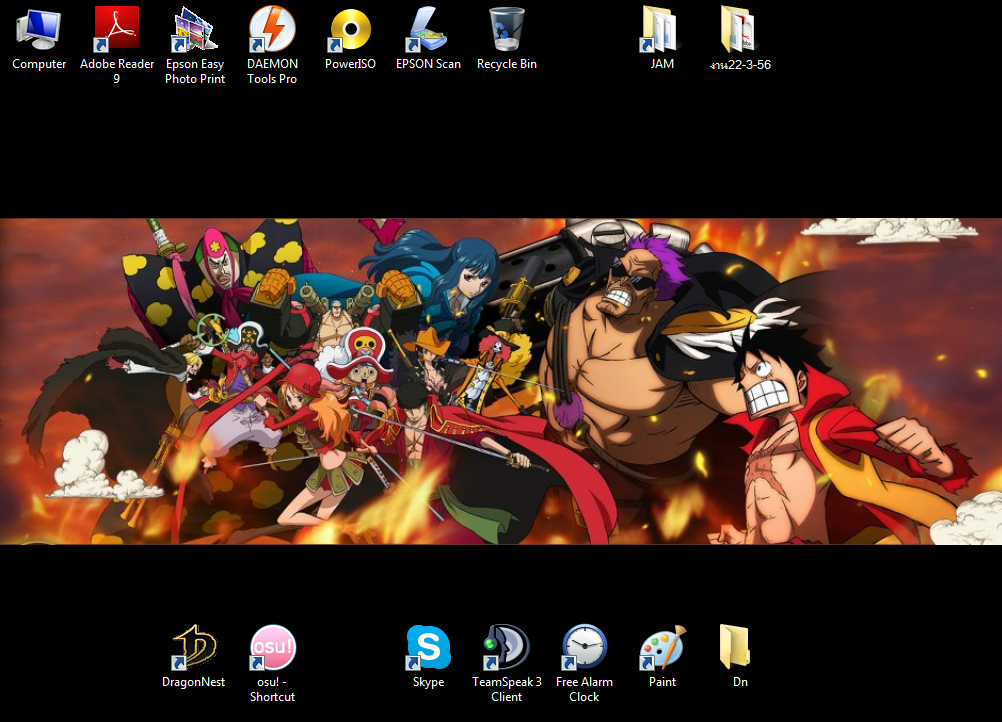Click the "EPSON Scan" label text
Viewport: 1002px width, 722px height.
tap(428, 64)
